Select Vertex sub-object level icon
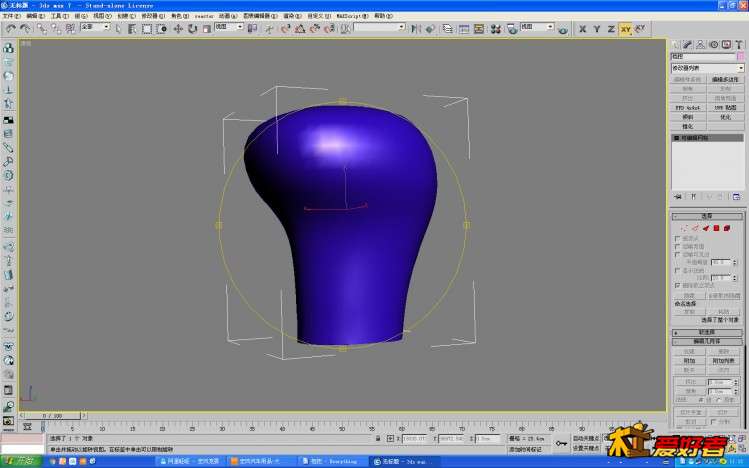Screen dimensions: 749x468 (685, 228)
